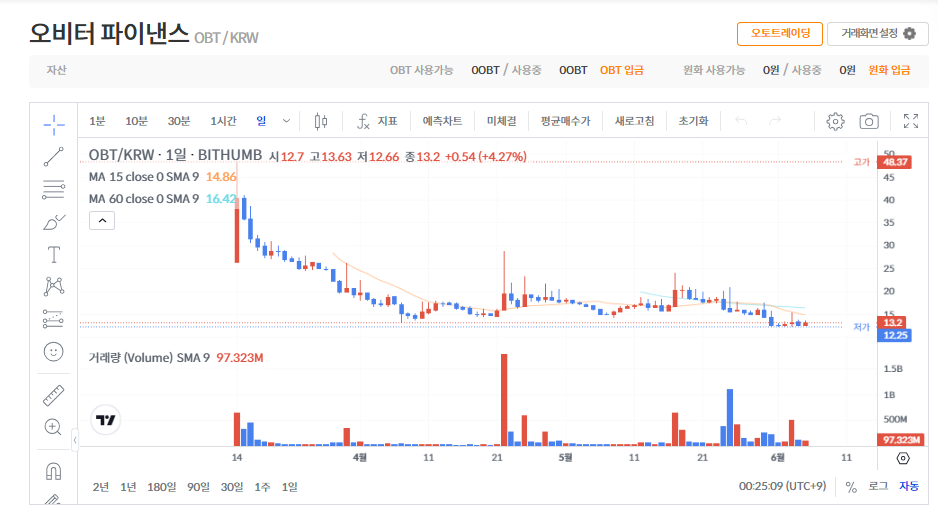Toggle the 로그 logarithmic scale
Image resolution: width=938 pixels, height=510 pixels.
click(878, 487)
